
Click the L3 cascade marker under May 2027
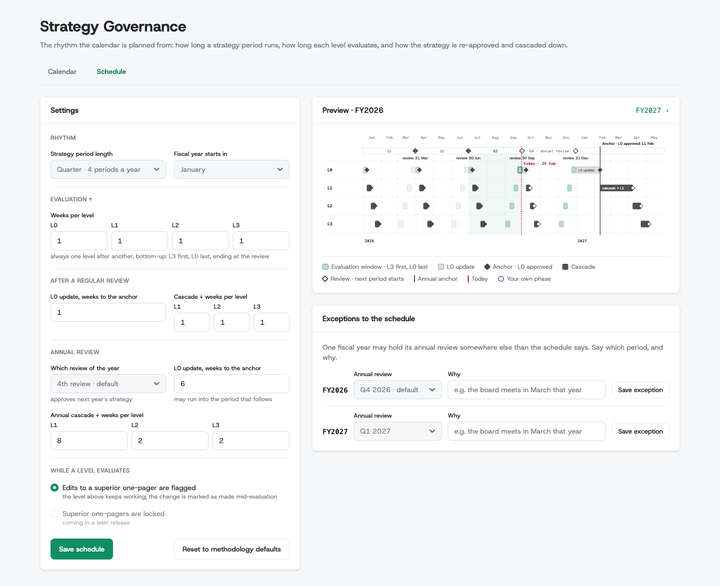tap(646, 224)
